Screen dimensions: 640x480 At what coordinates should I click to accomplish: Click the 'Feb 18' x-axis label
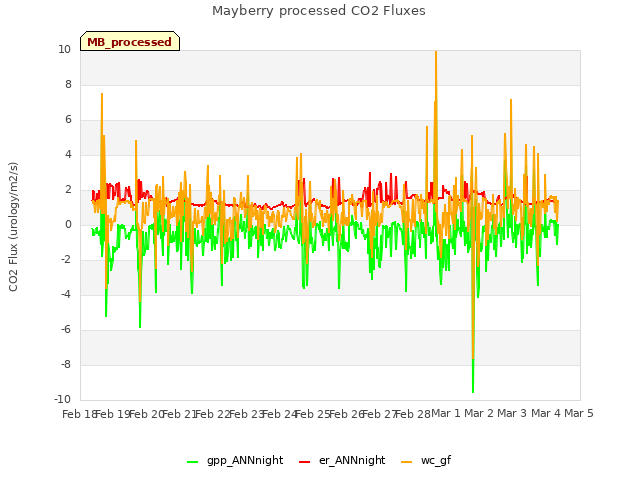[x=79, y=414]
